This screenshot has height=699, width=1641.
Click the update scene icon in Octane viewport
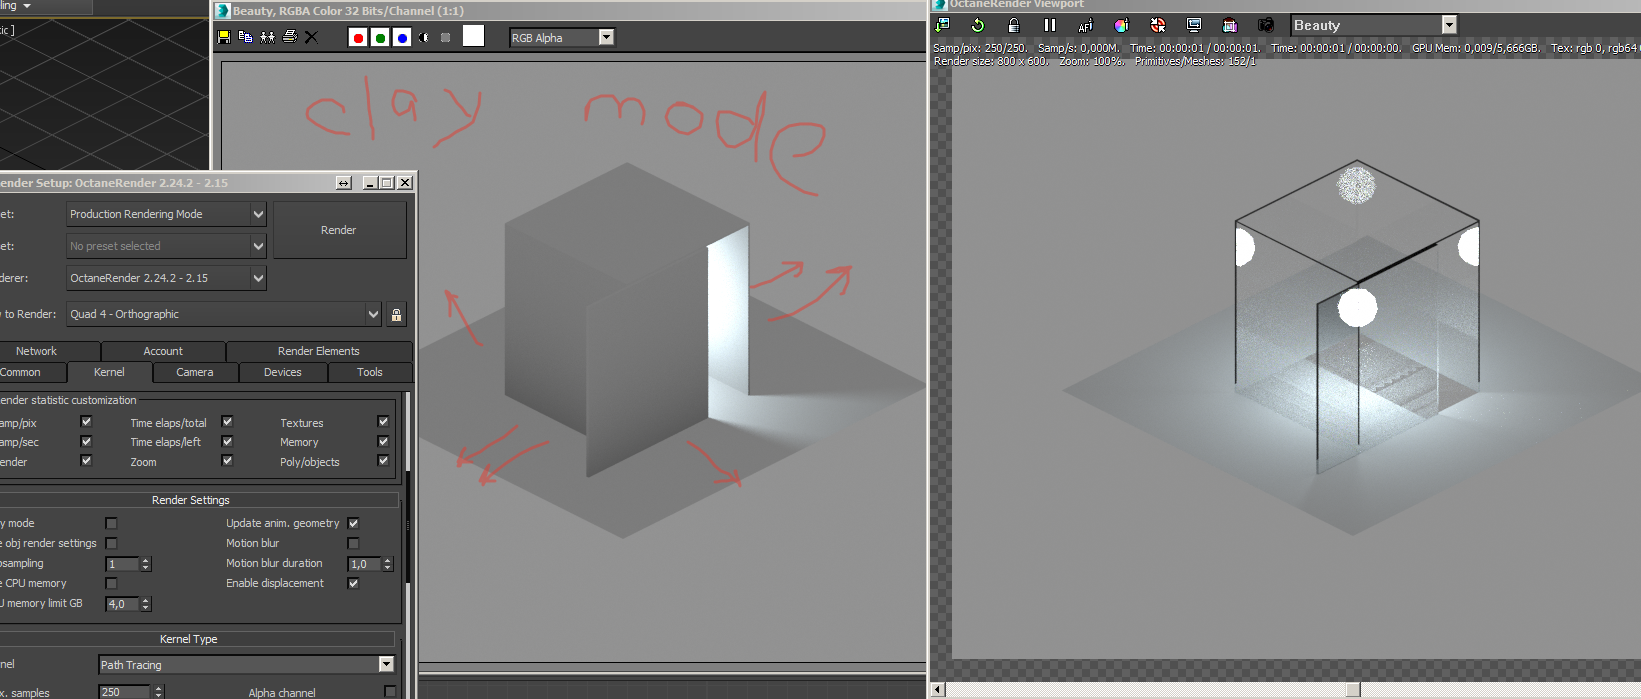tap(942, 25)
